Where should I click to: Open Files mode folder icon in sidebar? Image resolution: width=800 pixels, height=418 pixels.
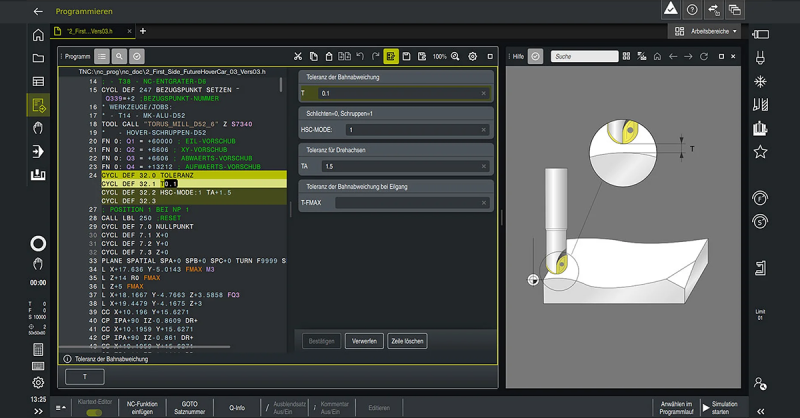pos(38,58)
